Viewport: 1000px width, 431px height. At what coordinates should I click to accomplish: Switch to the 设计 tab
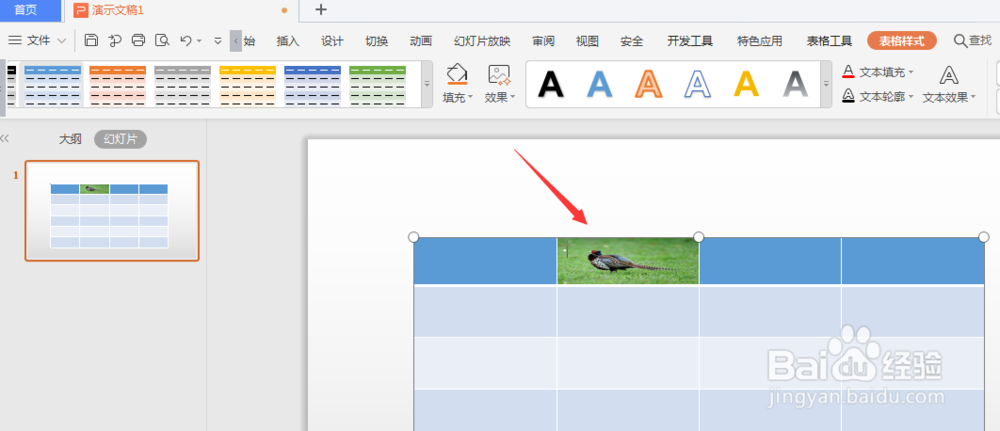[x=332, y=41]
